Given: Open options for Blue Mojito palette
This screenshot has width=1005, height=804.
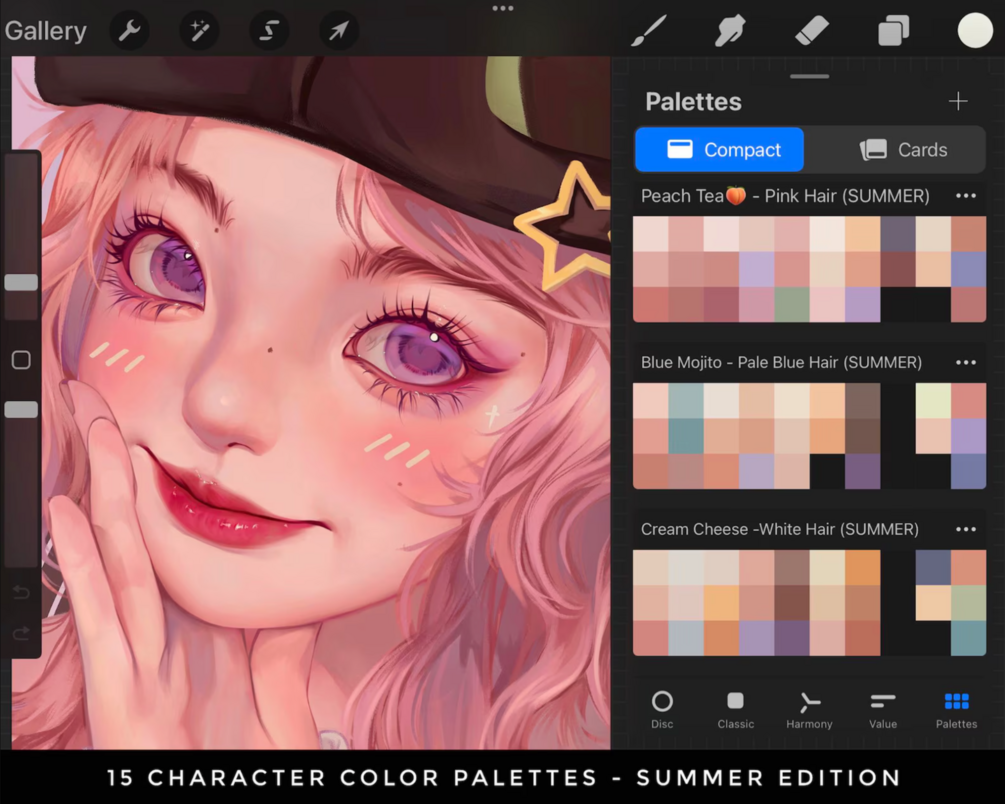Looking at the screenshot, I should (x=966, y=362).
